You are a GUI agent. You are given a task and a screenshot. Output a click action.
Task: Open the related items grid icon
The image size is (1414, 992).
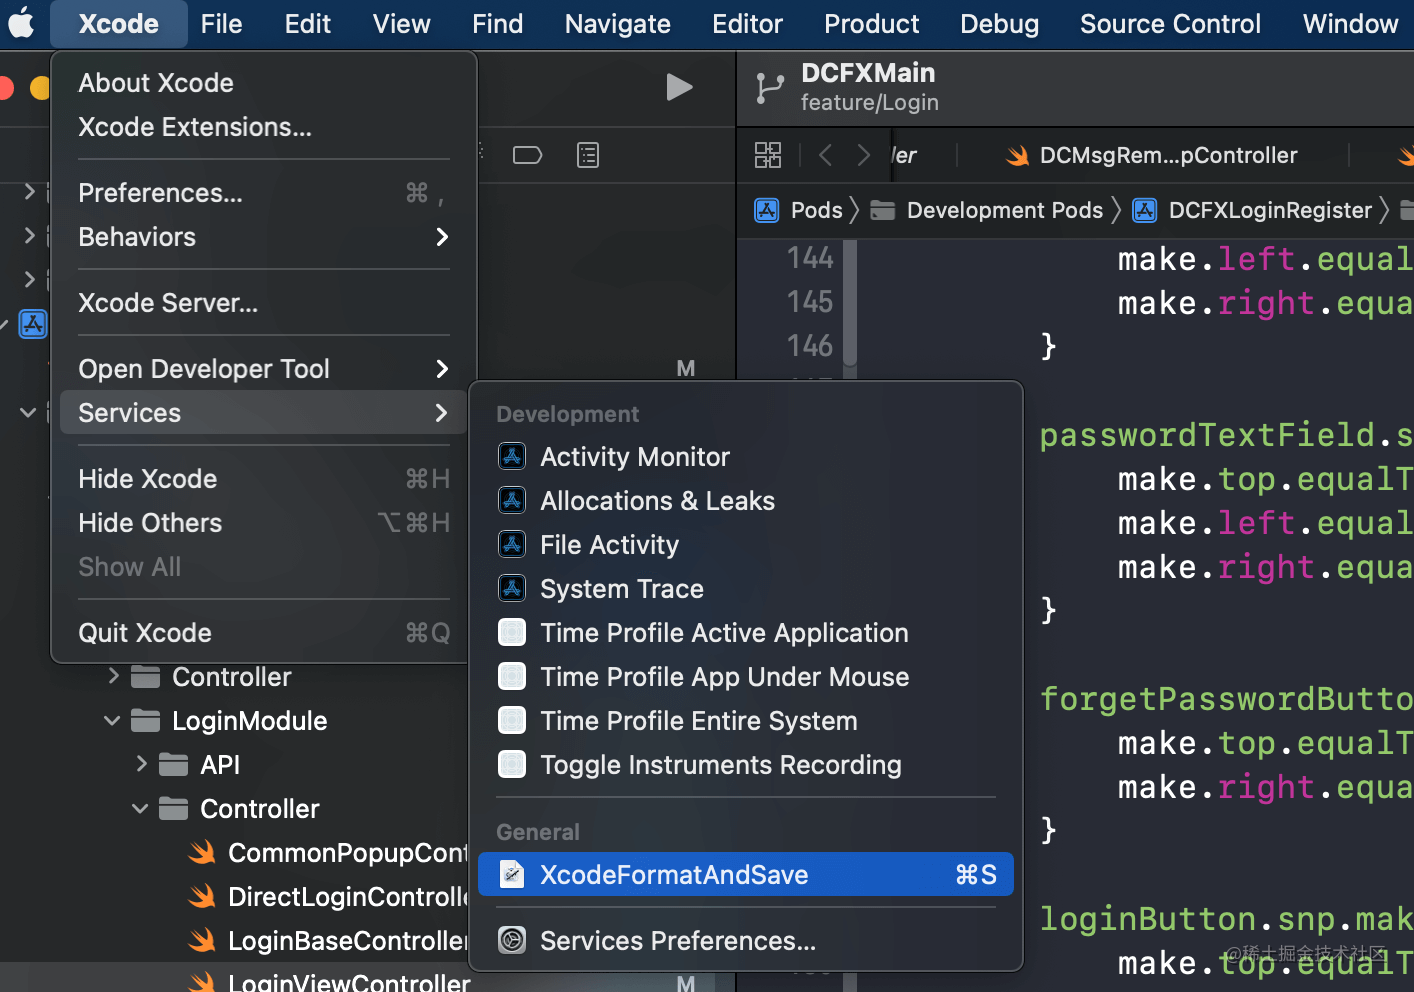768,155
